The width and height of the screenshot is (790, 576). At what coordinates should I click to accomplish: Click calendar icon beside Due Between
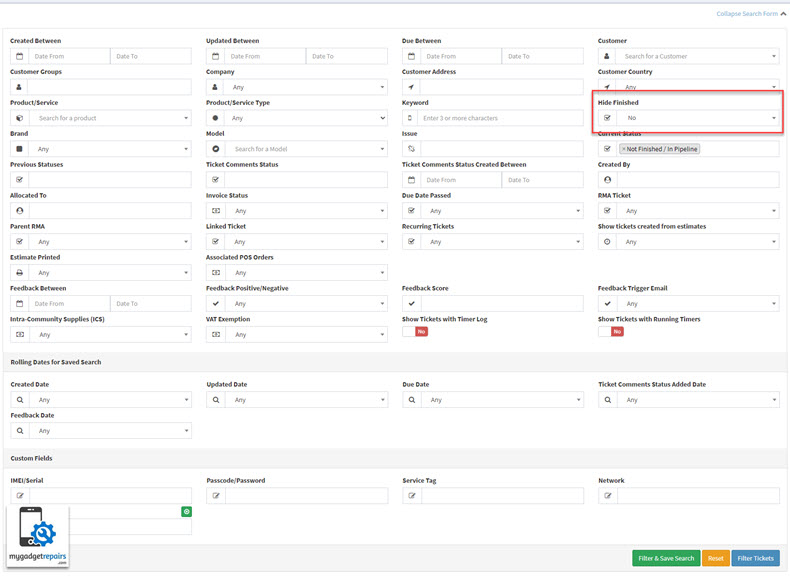click(411, 56)
